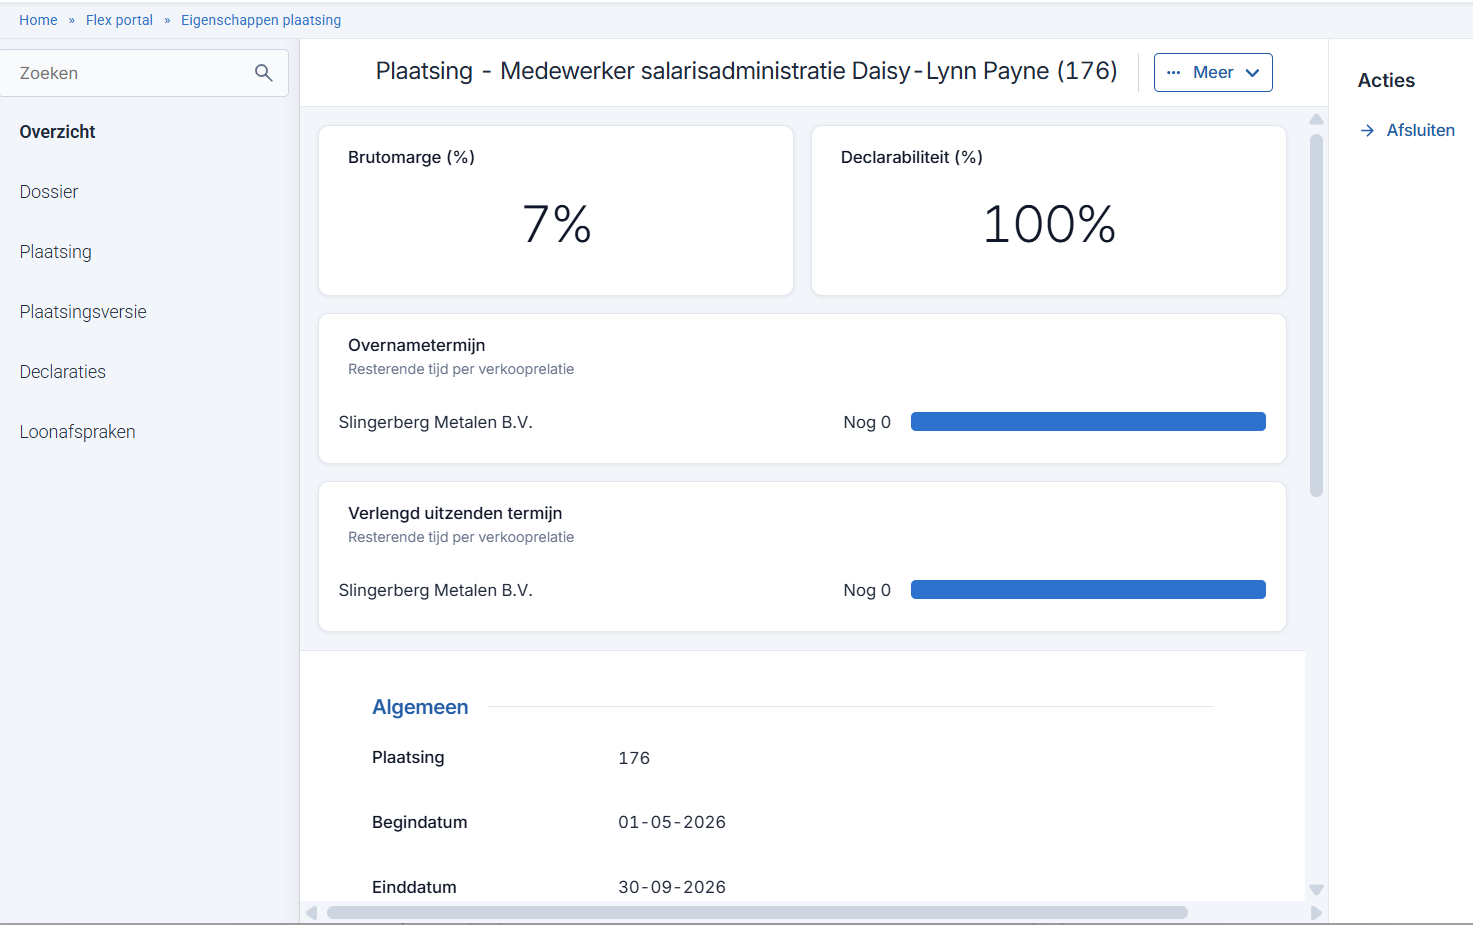This screenshot has width=1473, height=925.
Task: Click the Verlengd uitzenden termijn progress bar
Action: 1088,590
